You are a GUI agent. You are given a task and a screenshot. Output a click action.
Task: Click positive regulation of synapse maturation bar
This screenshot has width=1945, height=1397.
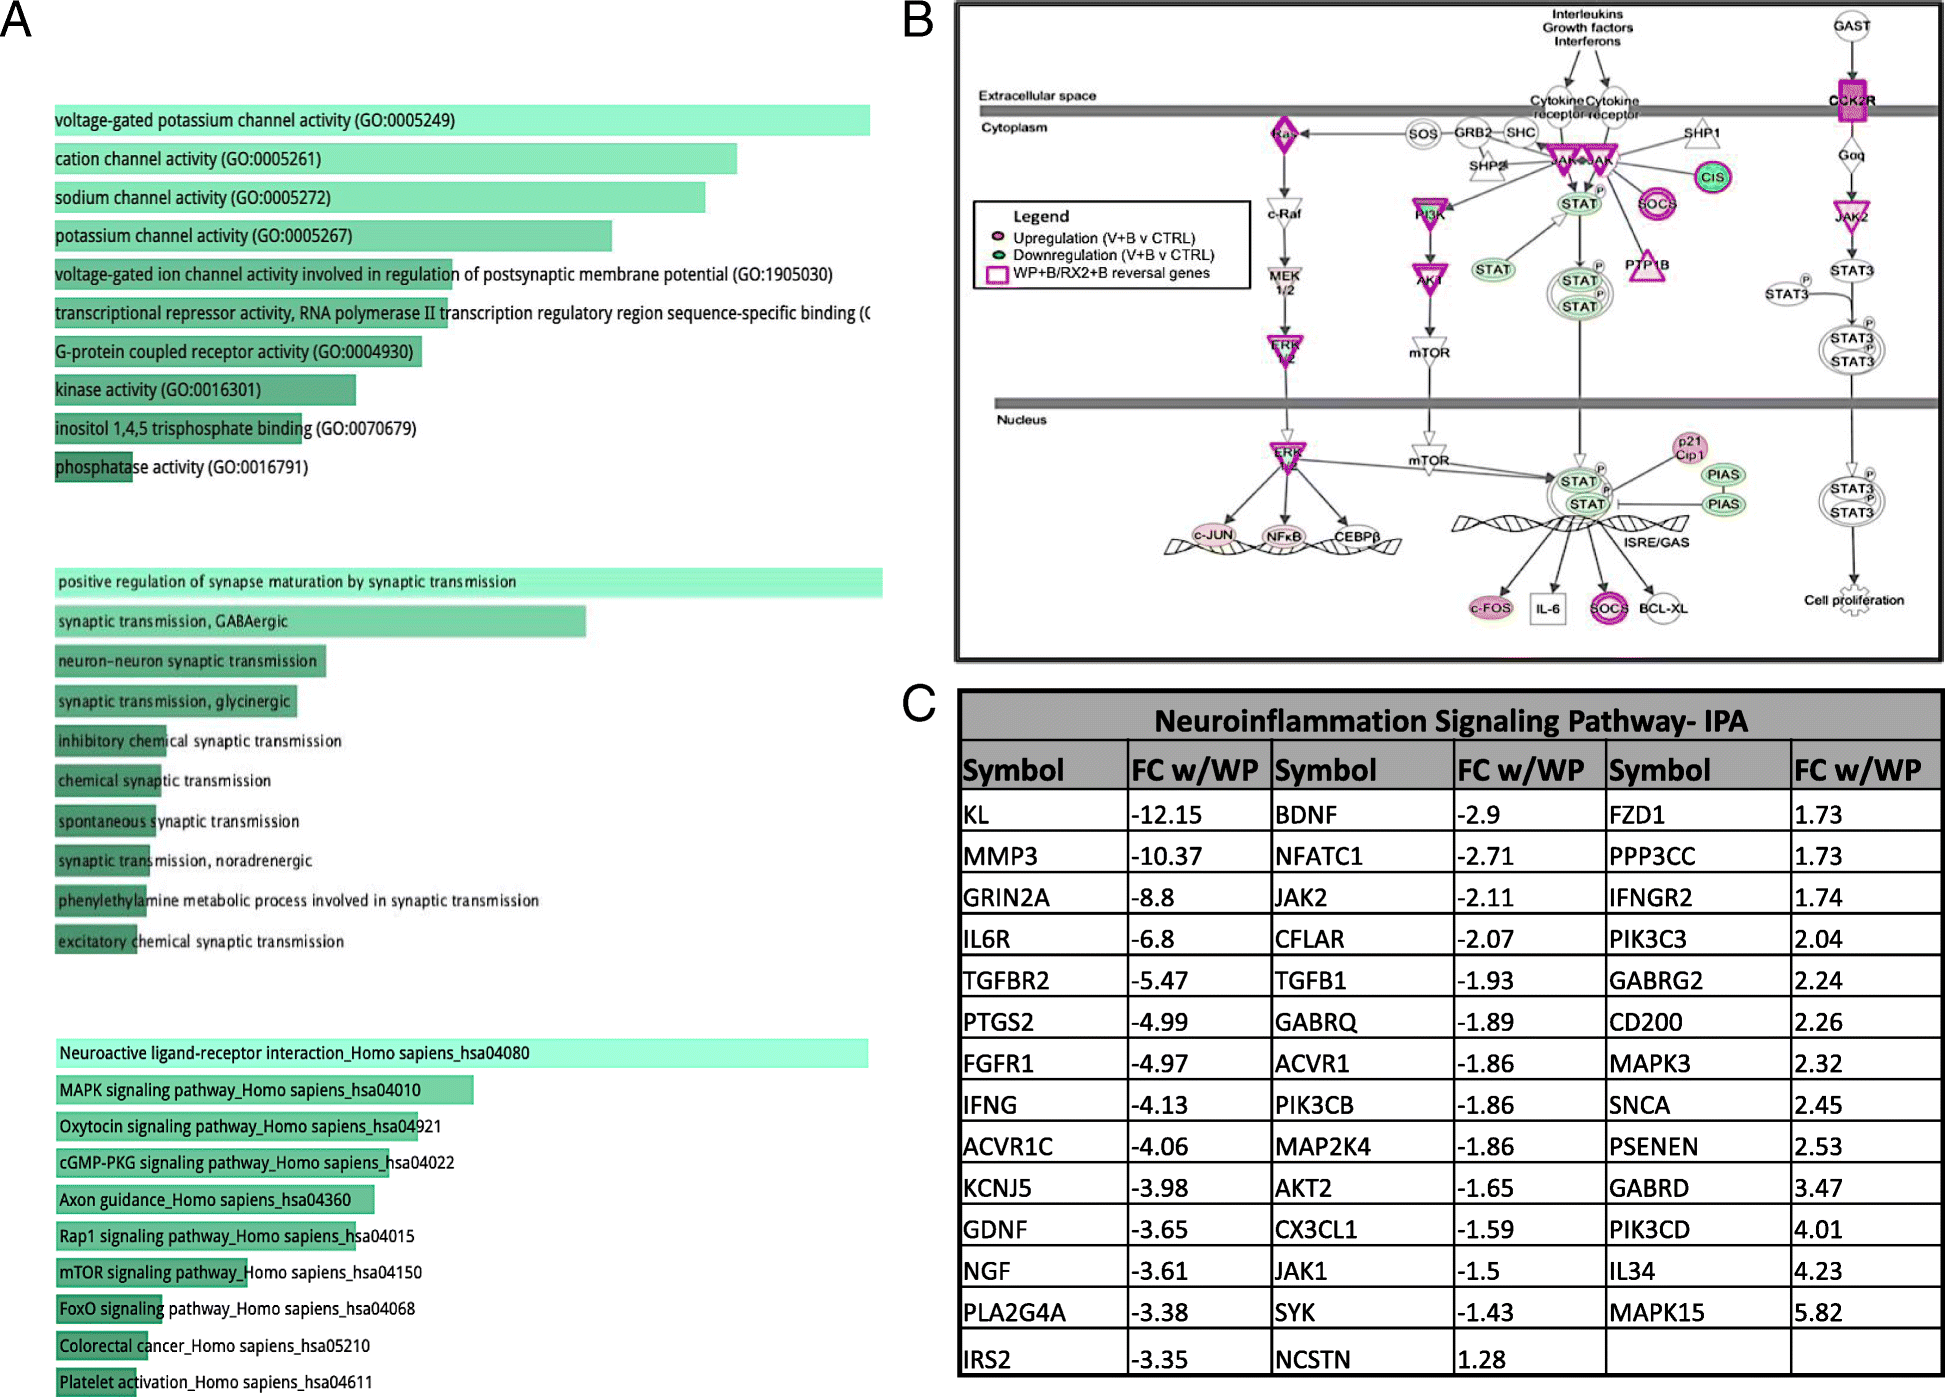point(469,582)
